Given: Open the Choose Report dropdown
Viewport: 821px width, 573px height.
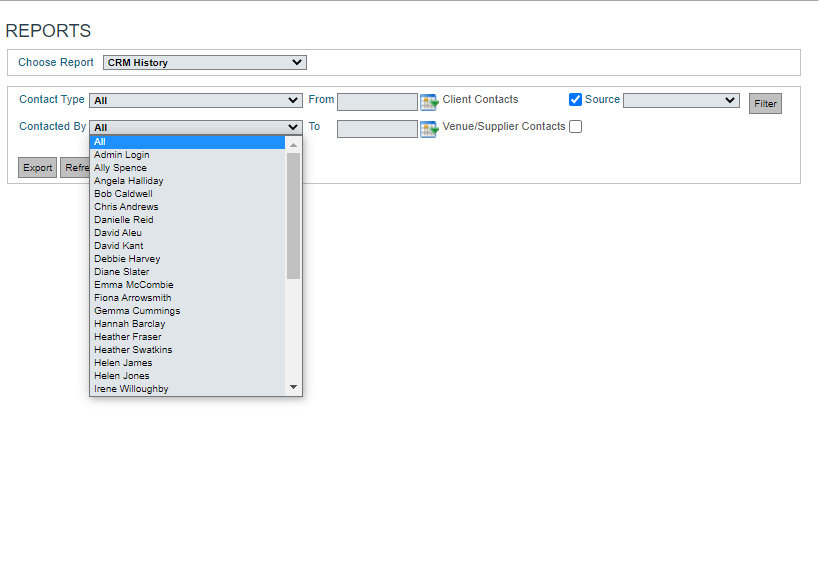Looking at the screenshot, I should [205, 62].
